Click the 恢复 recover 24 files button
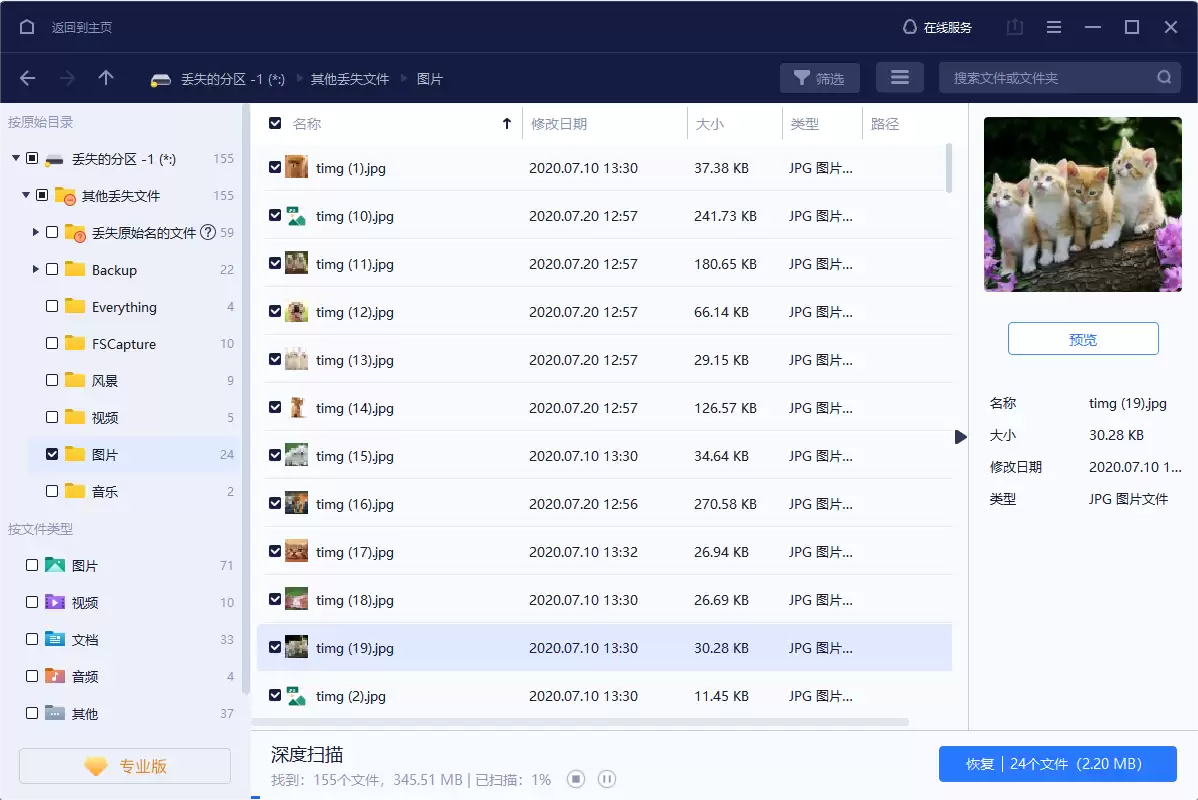This screenshot has height=800, width=1198. [1057, 764]
